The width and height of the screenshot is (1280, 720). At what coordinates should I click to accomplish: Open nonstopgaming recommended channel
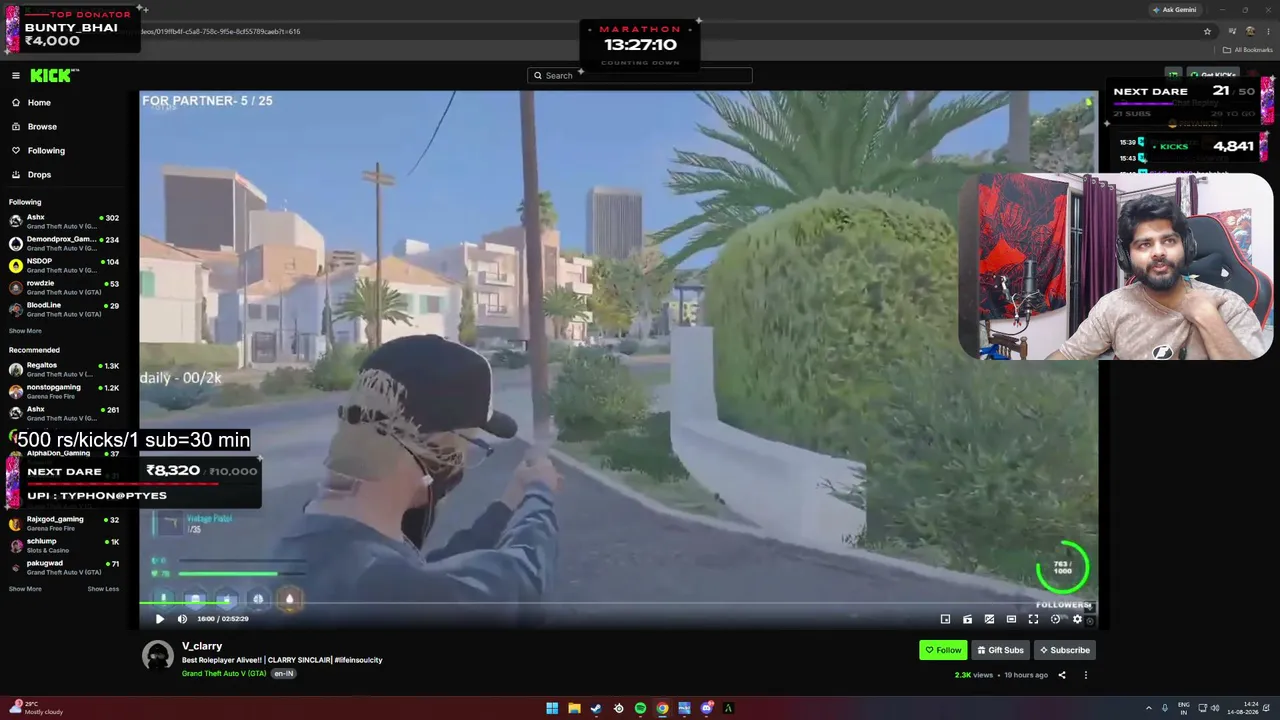tap(66, 391)
